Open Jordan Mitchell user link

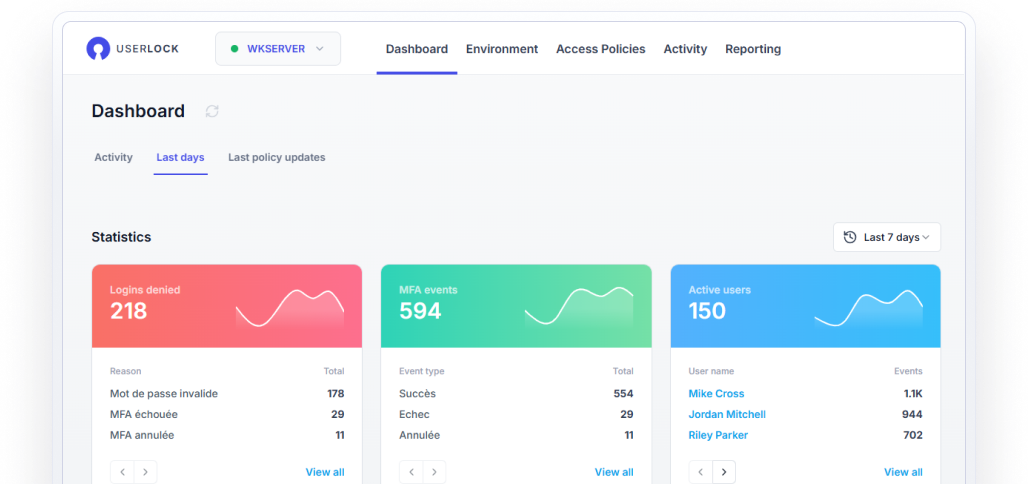(727, 414)
